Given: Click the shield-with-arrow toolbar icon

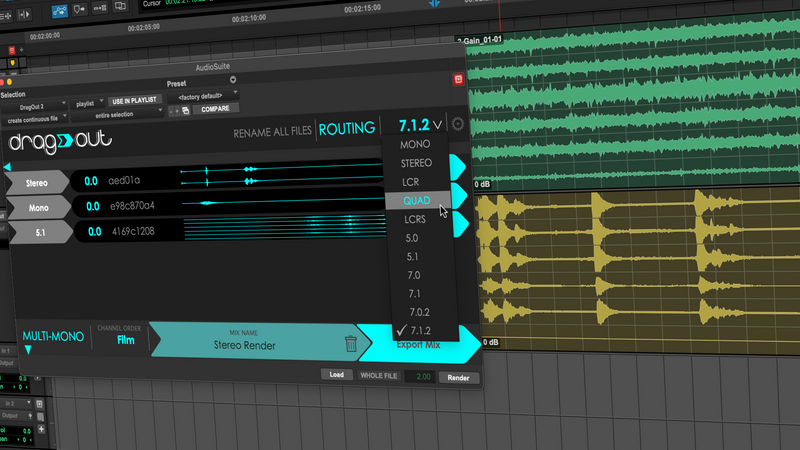Looking at the screenshot, I should 79,9.
